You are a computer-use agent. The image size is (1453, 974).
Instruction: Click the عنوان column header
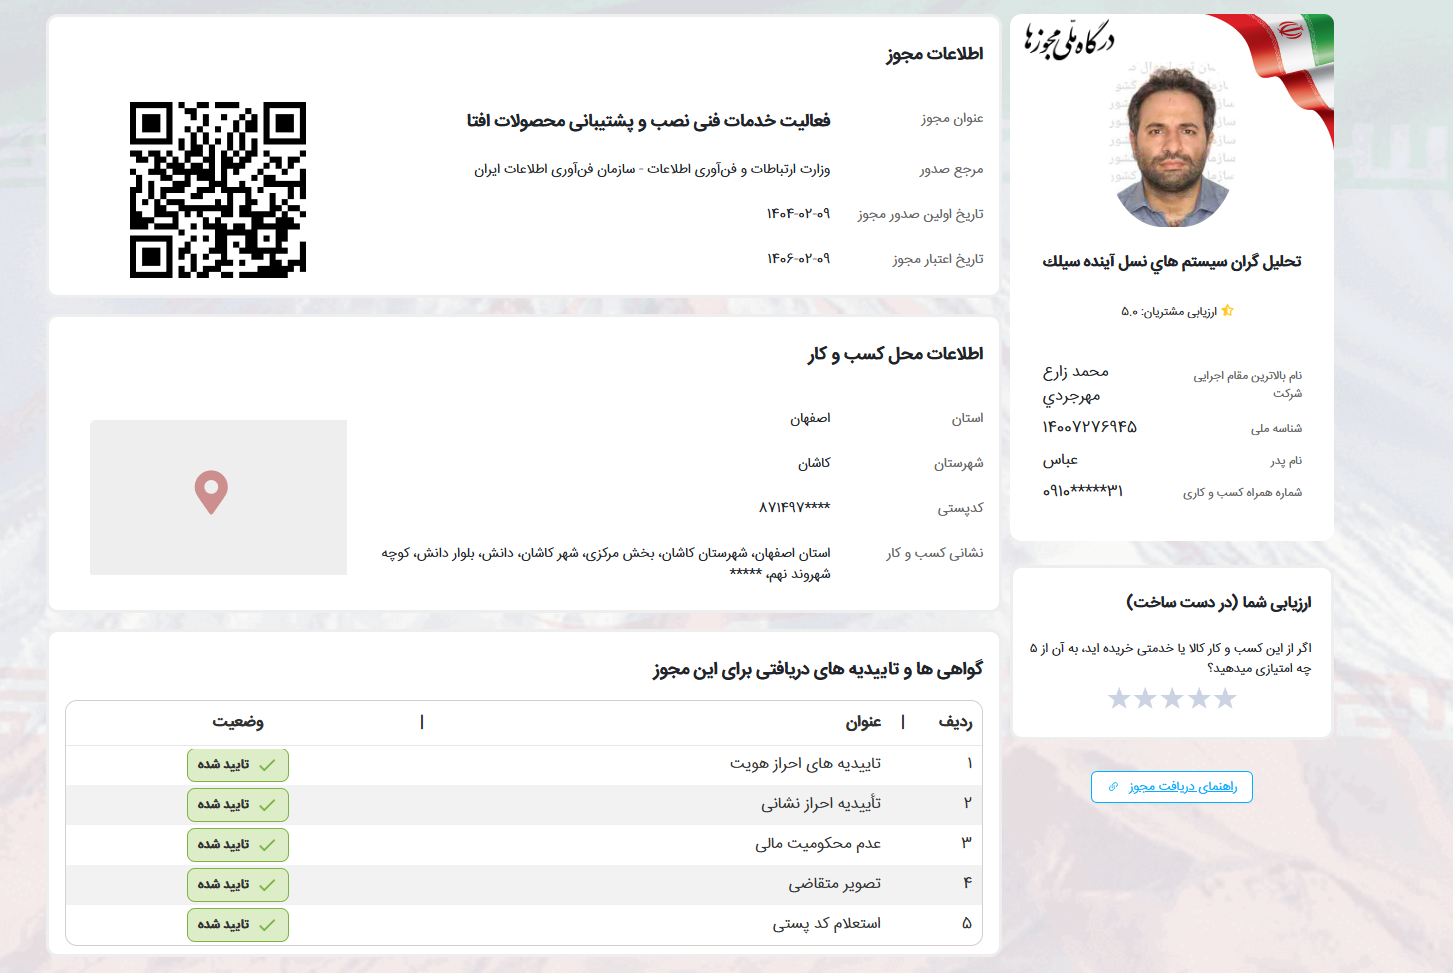coord(863,722)
